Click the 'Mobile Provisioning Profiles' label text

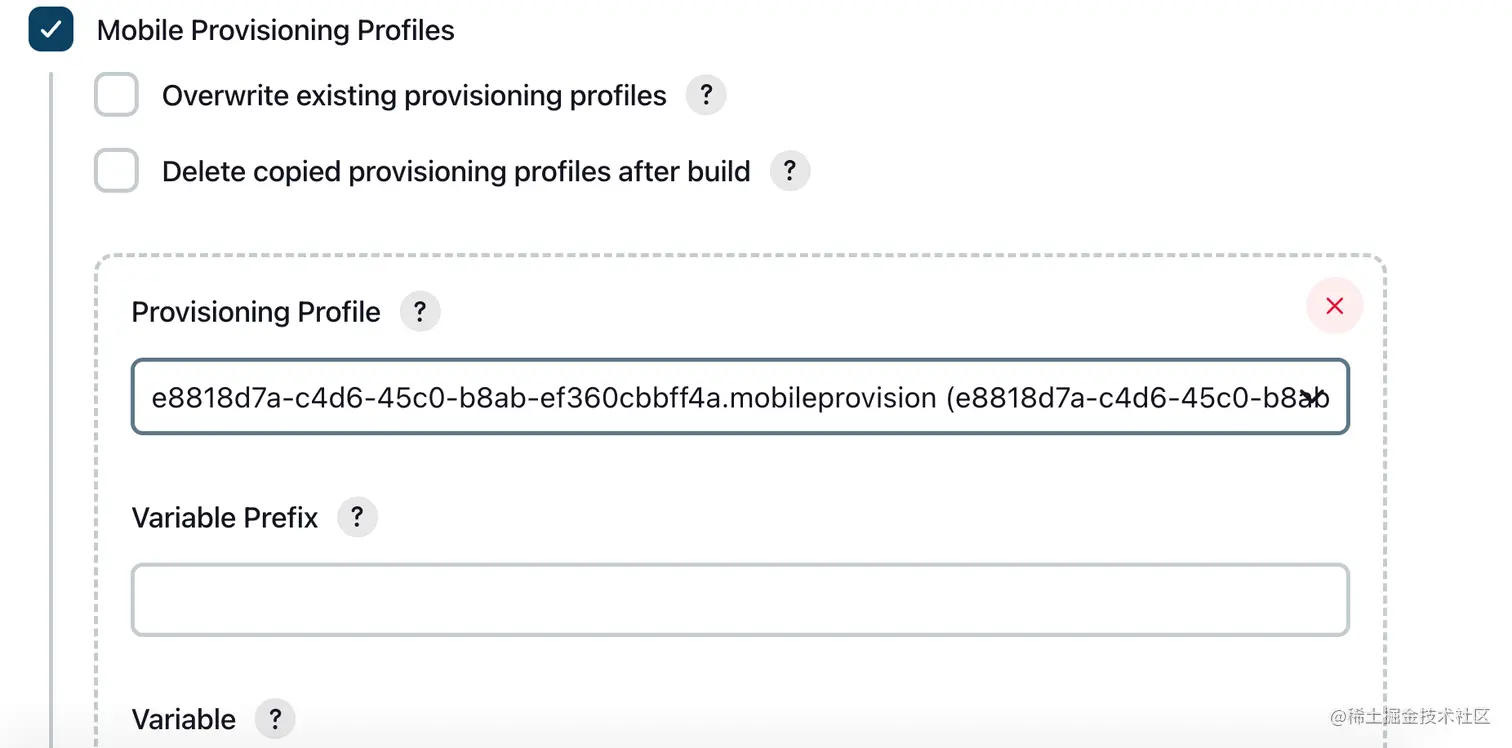pos(275,30)
